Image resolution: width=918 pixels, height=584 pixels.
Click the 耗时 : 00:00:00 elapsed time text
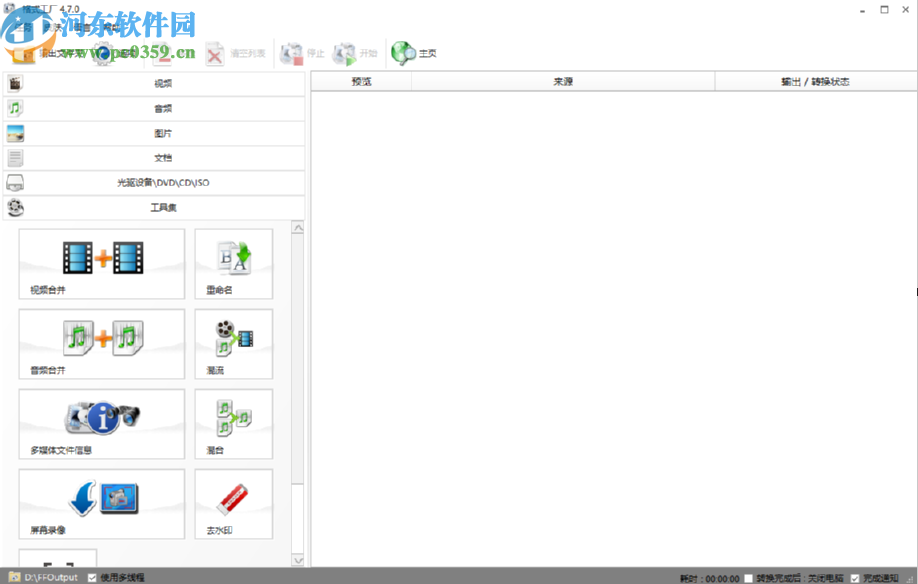[x=710, y=578]
